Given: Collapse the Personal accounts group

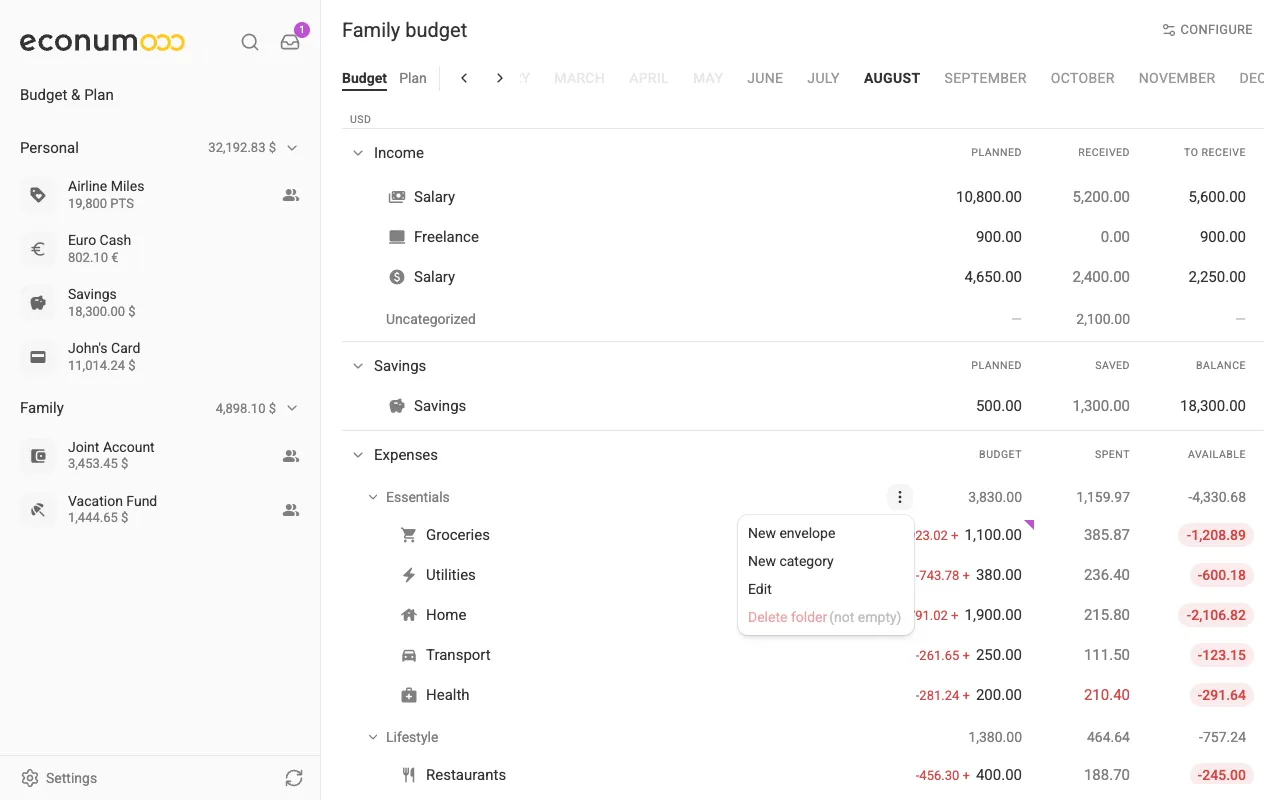Looking at the screenshot, I should (292, 148).
